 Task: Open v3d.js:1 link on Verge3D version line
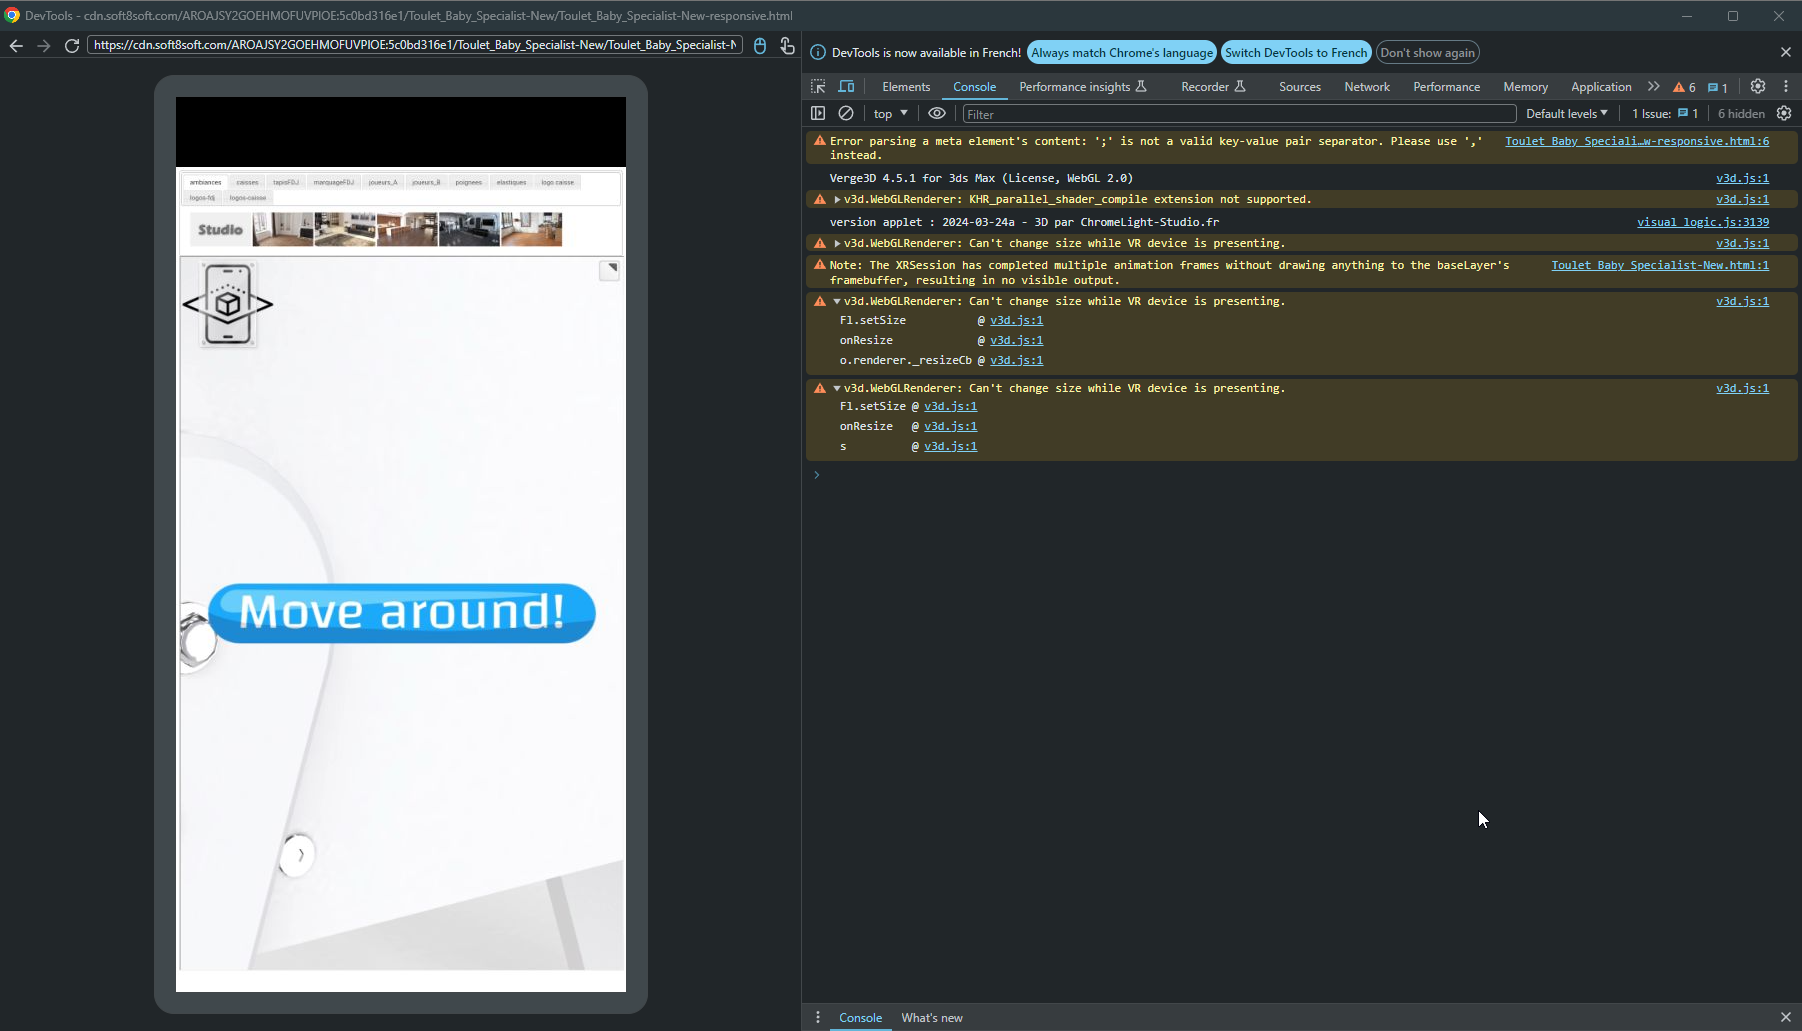tap(1742, 178)
